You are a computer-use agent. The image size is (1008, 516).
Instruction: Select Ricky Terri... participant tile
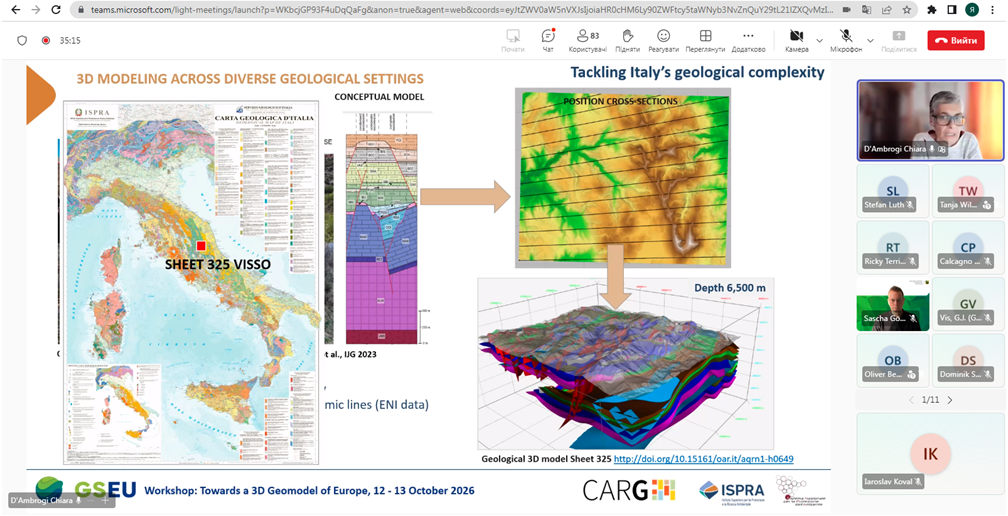pyautogui.click(x=892, y=247)
